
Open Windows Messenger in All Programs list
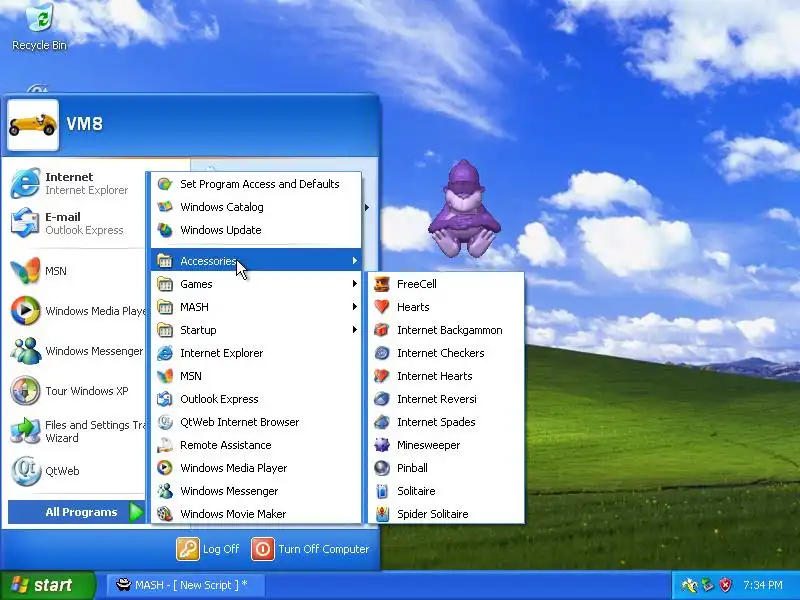(x=256, y=490)
